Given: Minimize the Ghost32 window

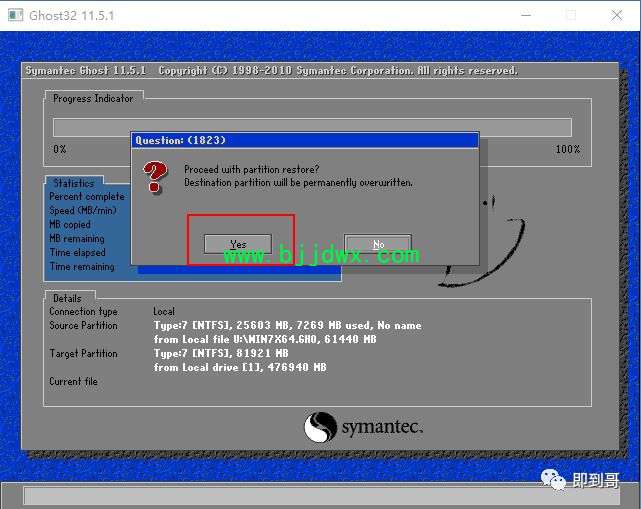Looking at the screenshot, I should (526, 16).
